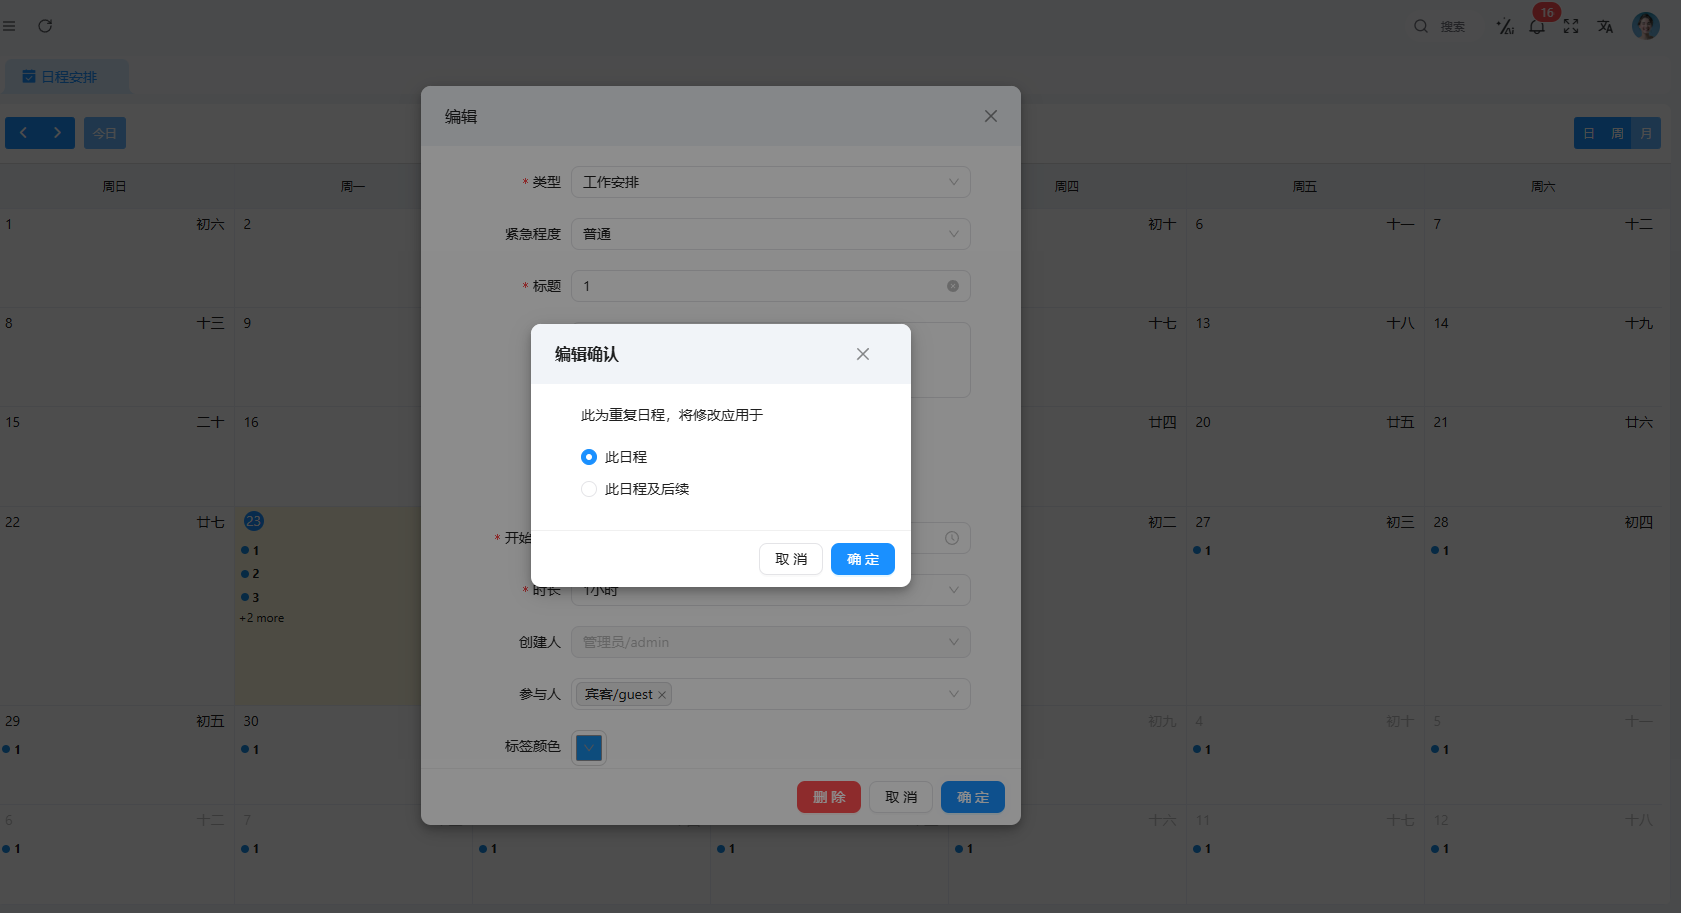Open the 标签颜色 color picker swatch
The height and width of the screenshot is (913, 1681).
pyautogui.click(x=589, y=747)
